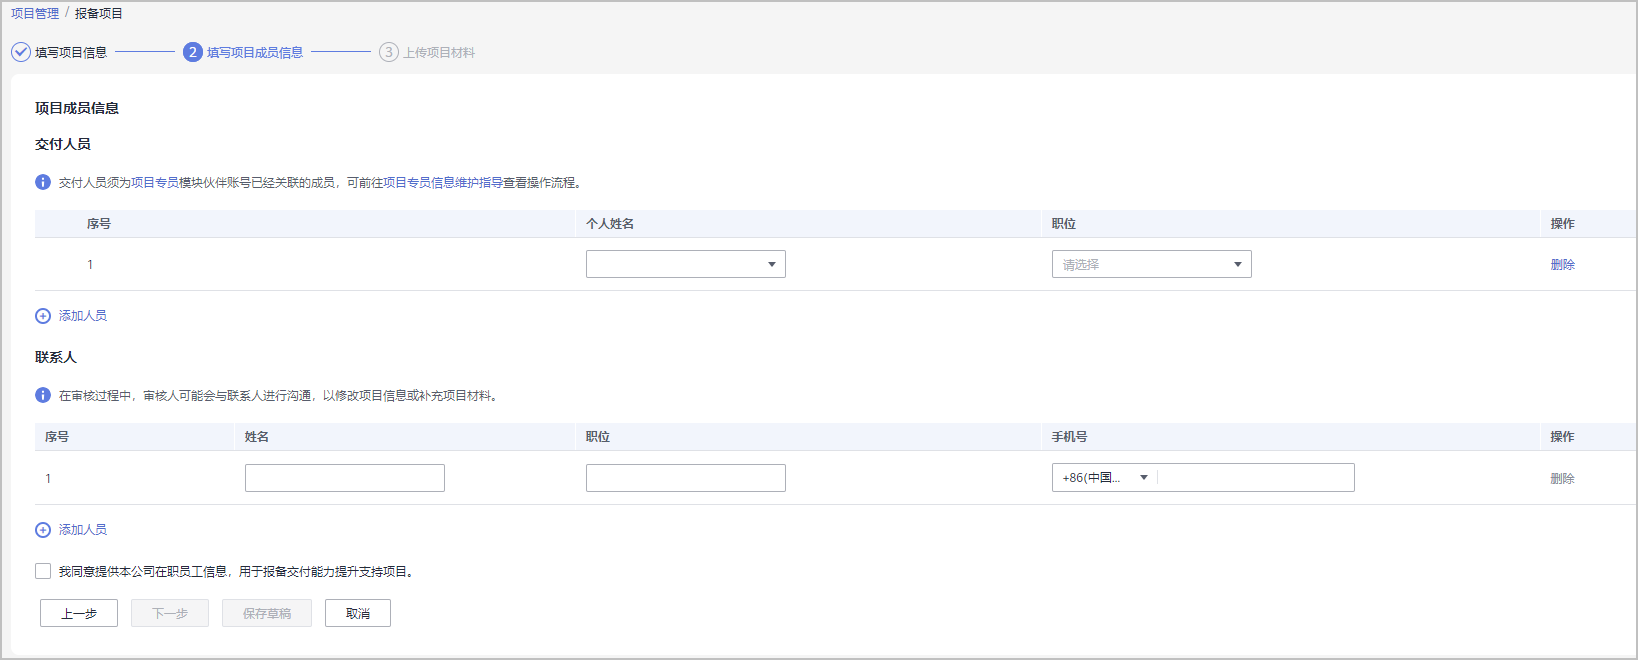This screenshot has height=660, width=1638.
Task: Go to 项目管理 breadcrumb
Action: coord(35,13)
